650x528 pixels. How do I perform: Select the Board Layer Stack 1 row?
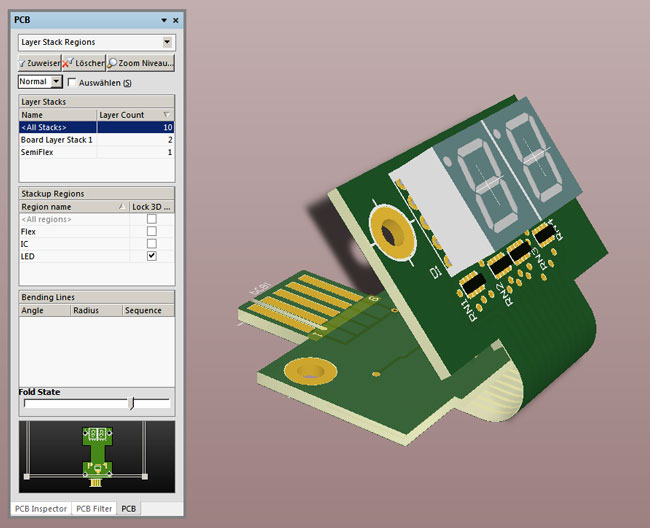click(x=57, y=140)
